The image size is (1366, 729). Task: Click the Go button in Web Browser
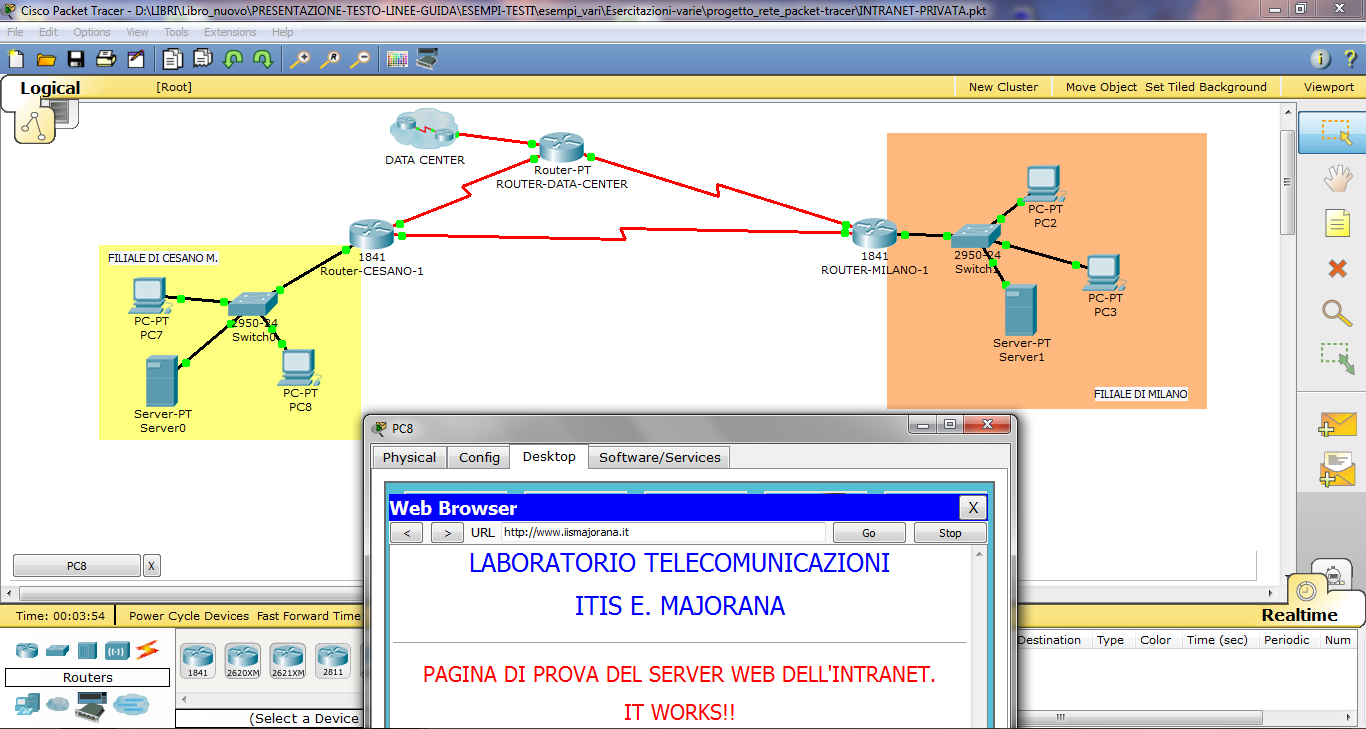pos(869,533)
